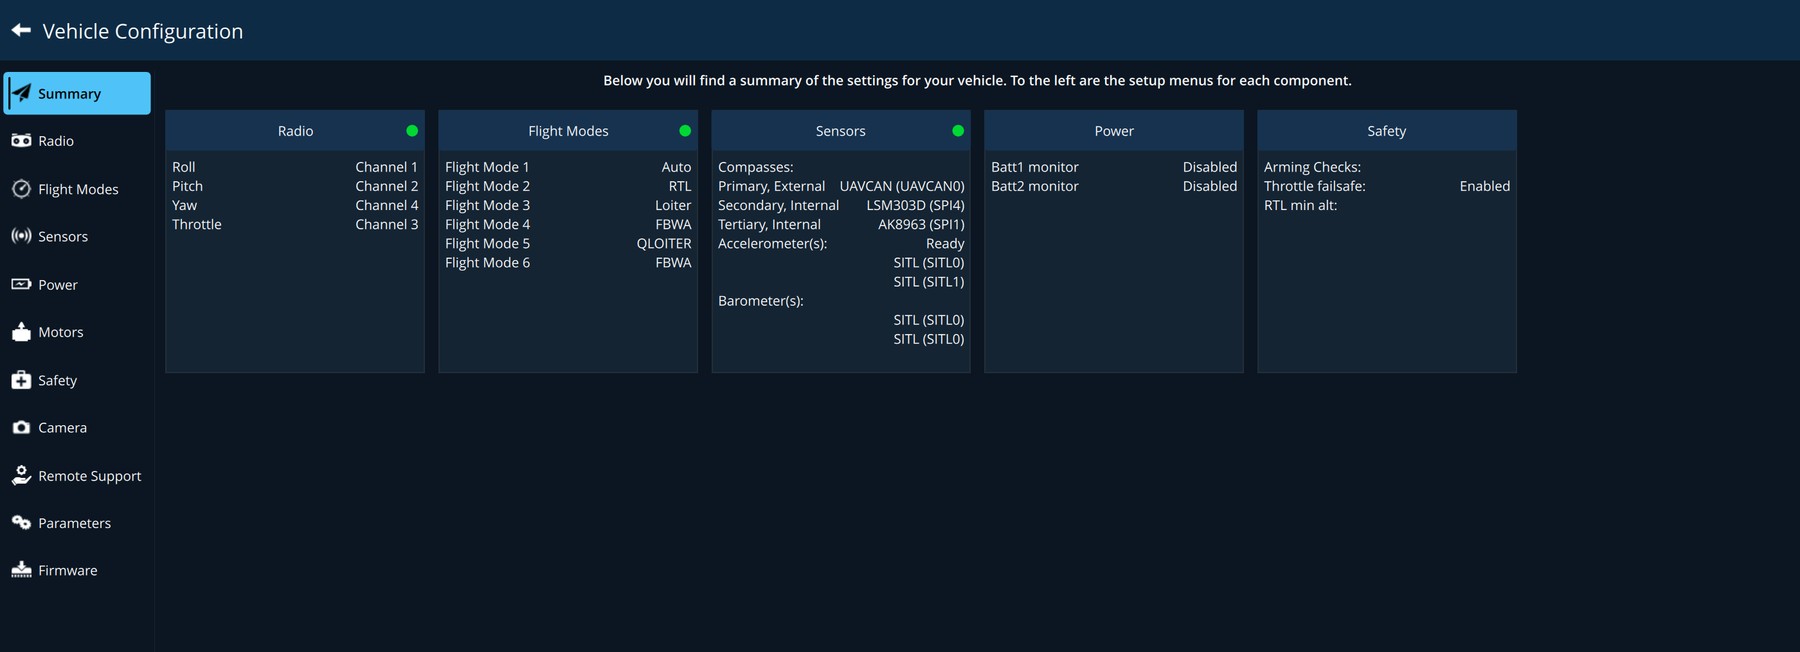Click the Barometer(s): label
Screen dimensions: 1800x652
(761, 300)
